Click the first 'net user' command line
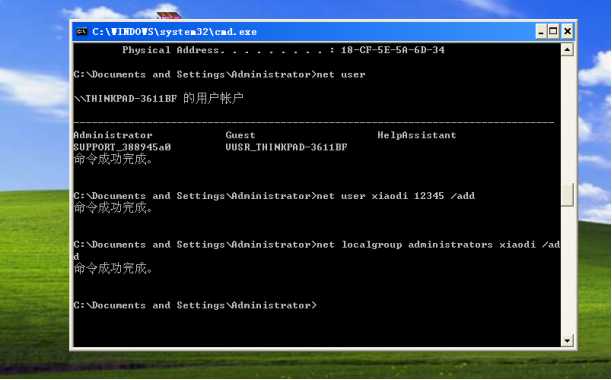The image size is (612, 380). click(x=219, y=75)
